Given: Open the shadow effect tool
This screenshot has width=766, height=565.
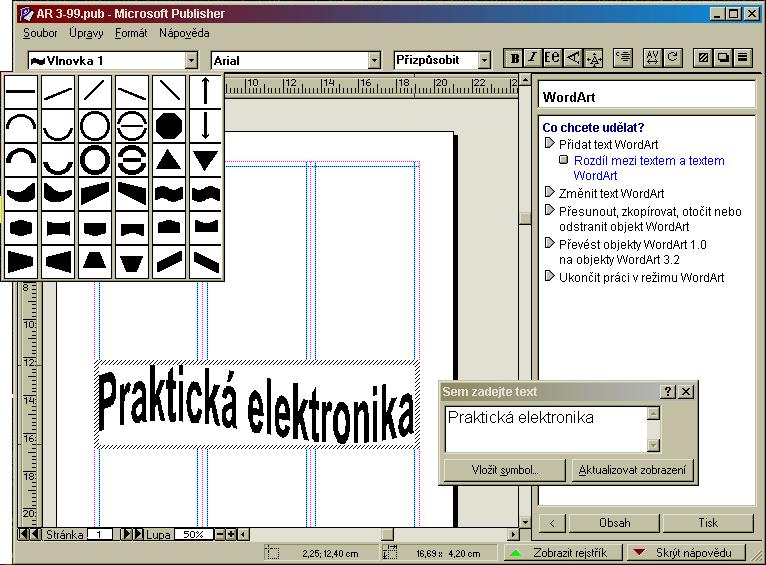Looking at the screenshot, I should point(723,58).
